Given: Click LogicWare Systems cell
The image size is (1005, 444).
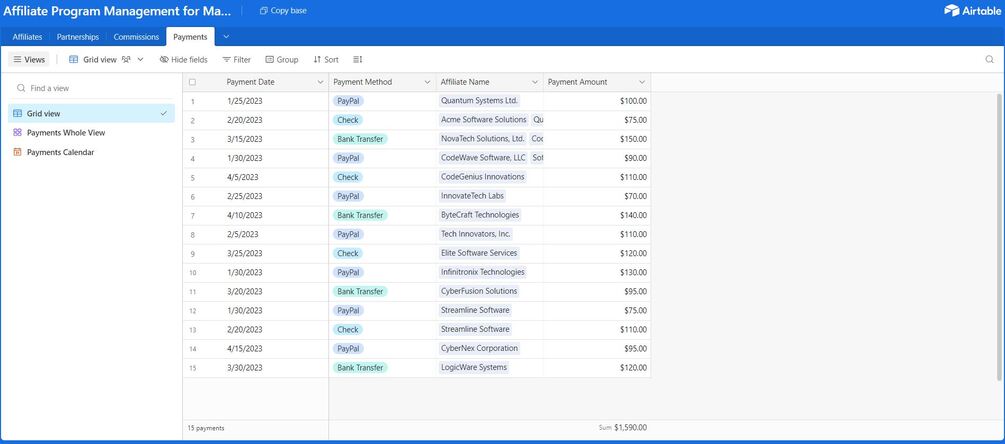Looking at the screenshot, I should (474, 368).
